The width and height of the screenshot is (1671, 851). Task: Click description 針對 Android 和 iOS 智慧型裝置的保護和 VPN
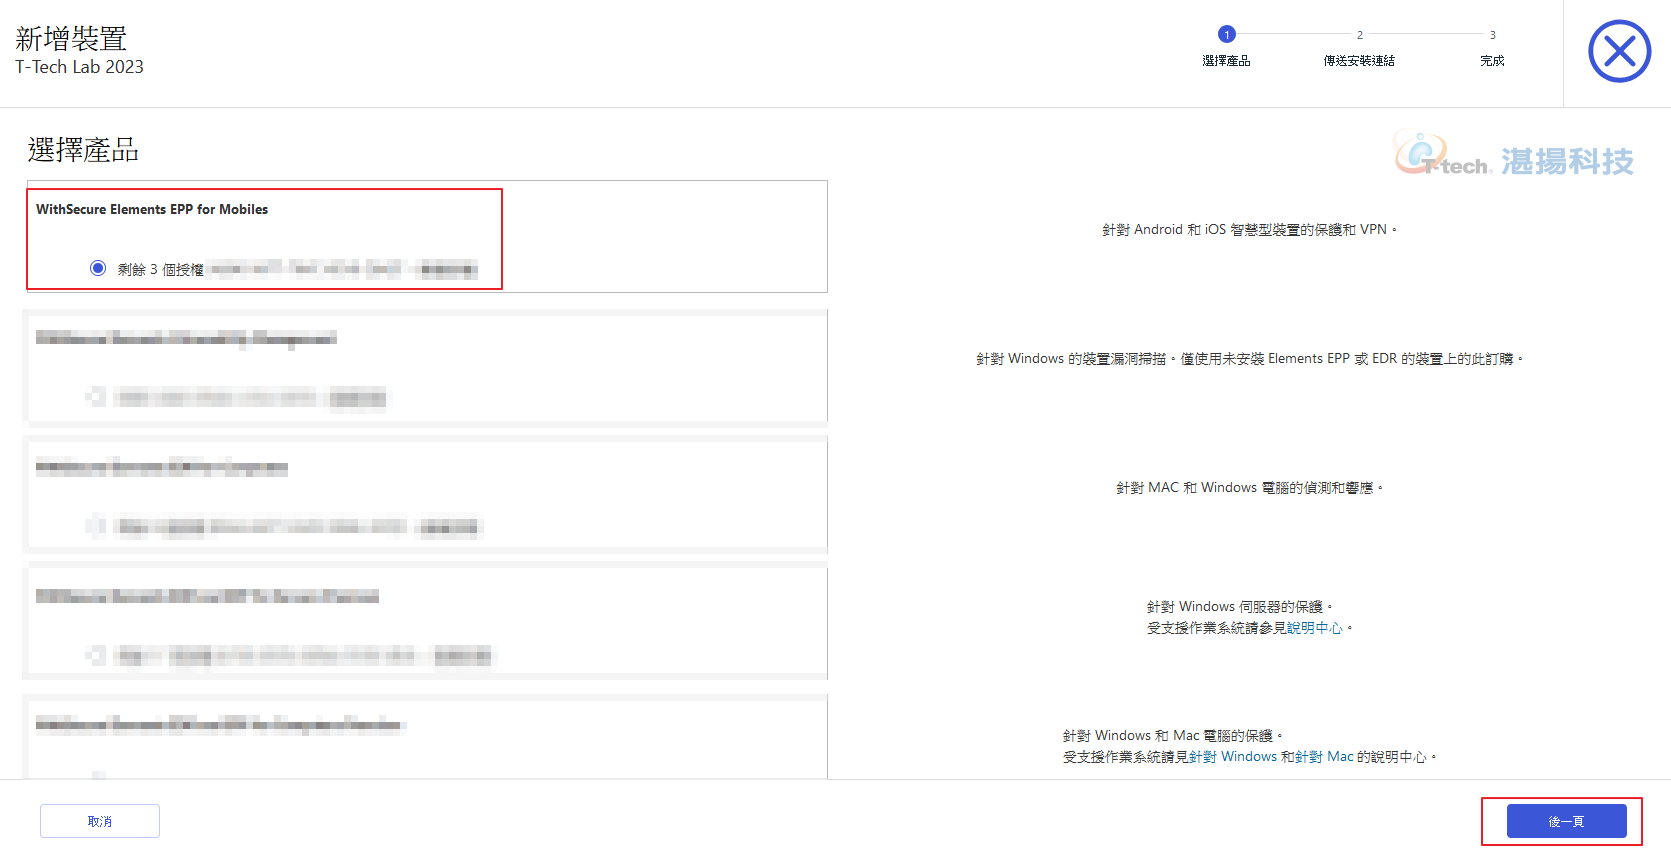[1249, 230]
